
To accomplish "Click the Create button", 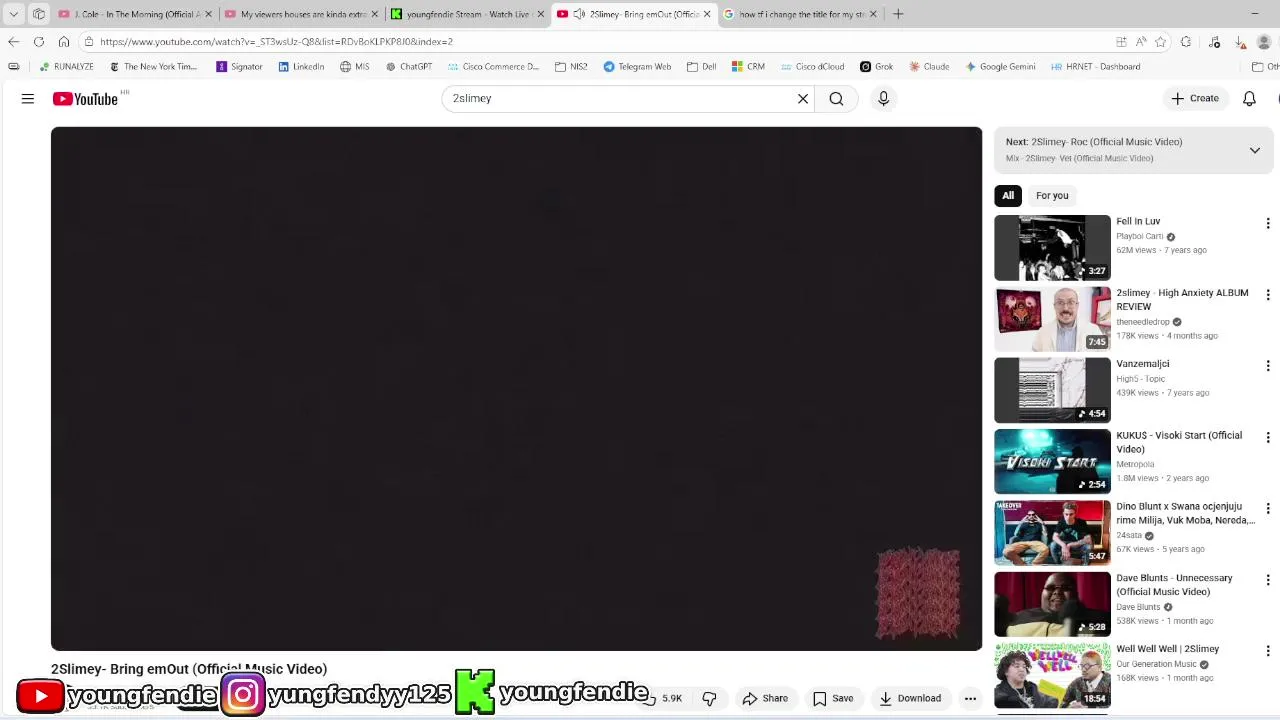I will click(1195, 98).
